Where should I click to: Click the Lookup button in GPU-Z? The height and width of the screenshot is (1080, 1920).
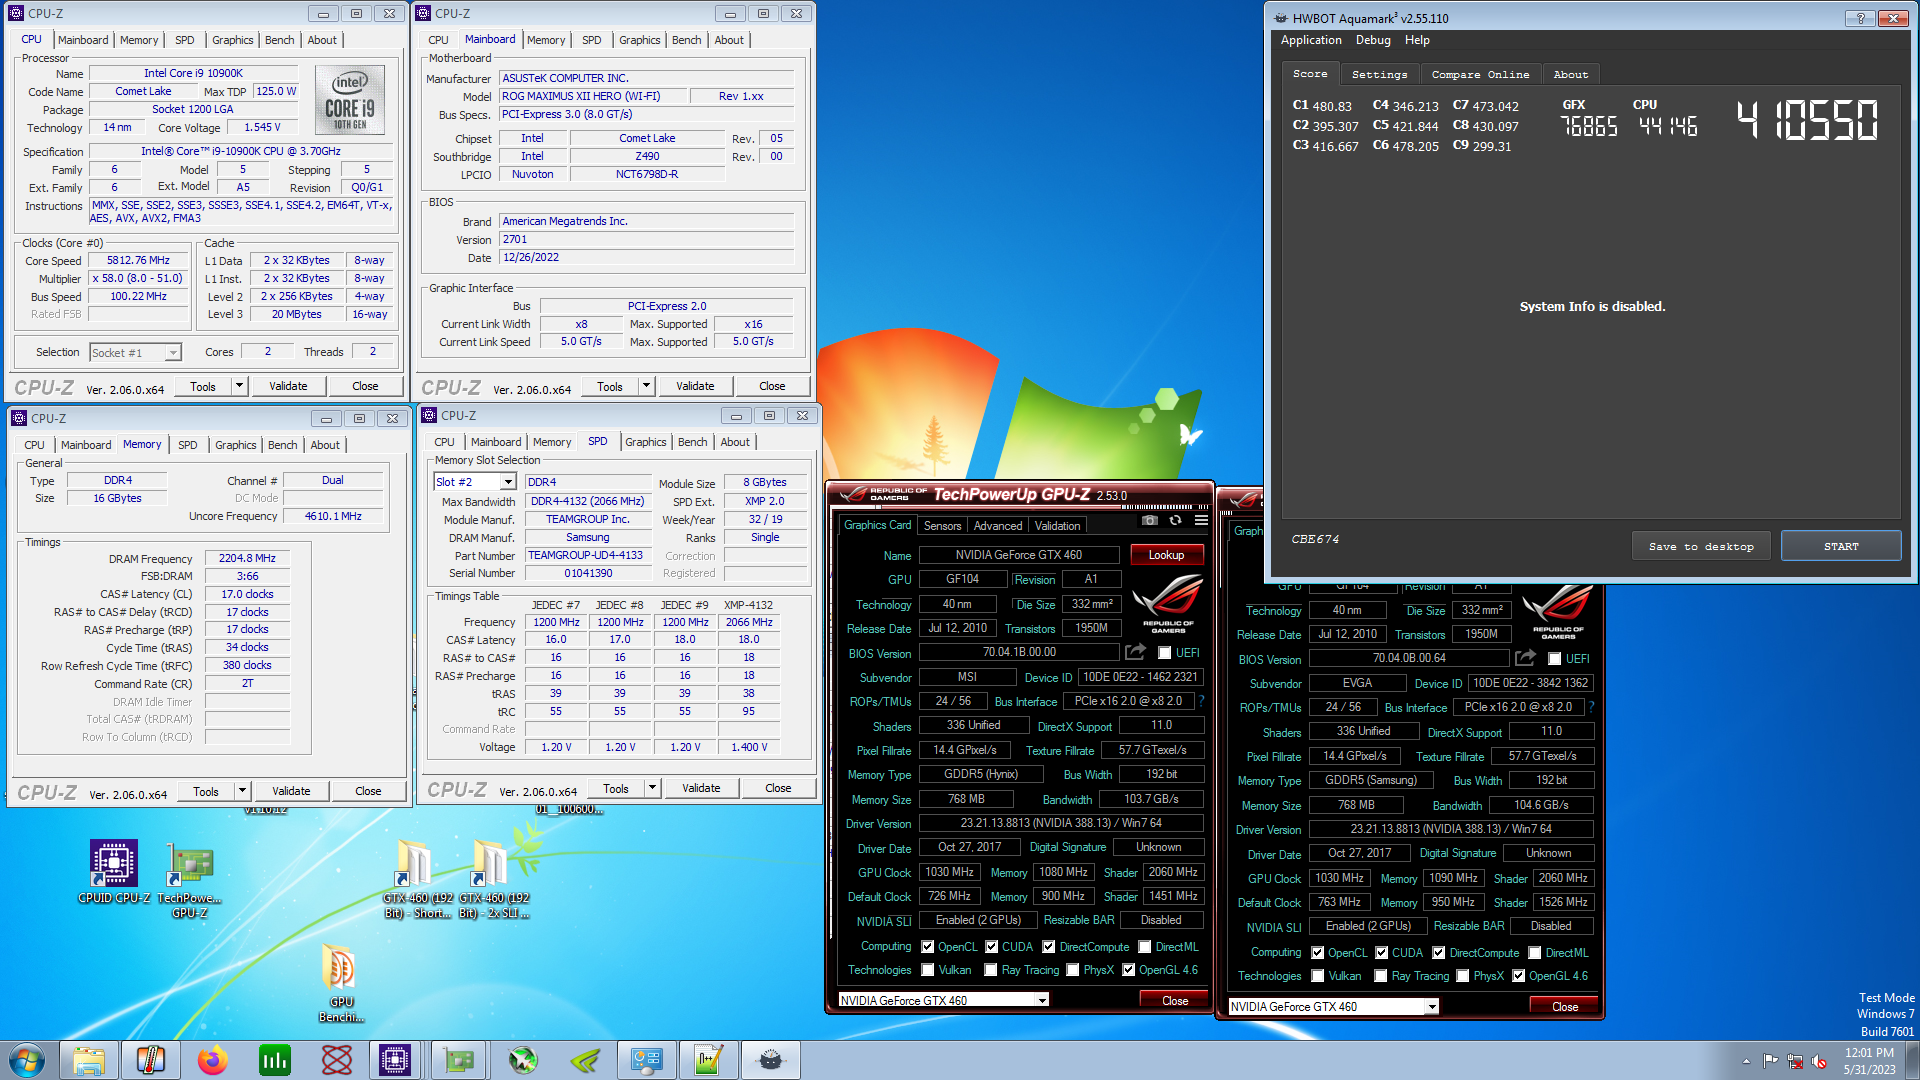pos(1166,555)
